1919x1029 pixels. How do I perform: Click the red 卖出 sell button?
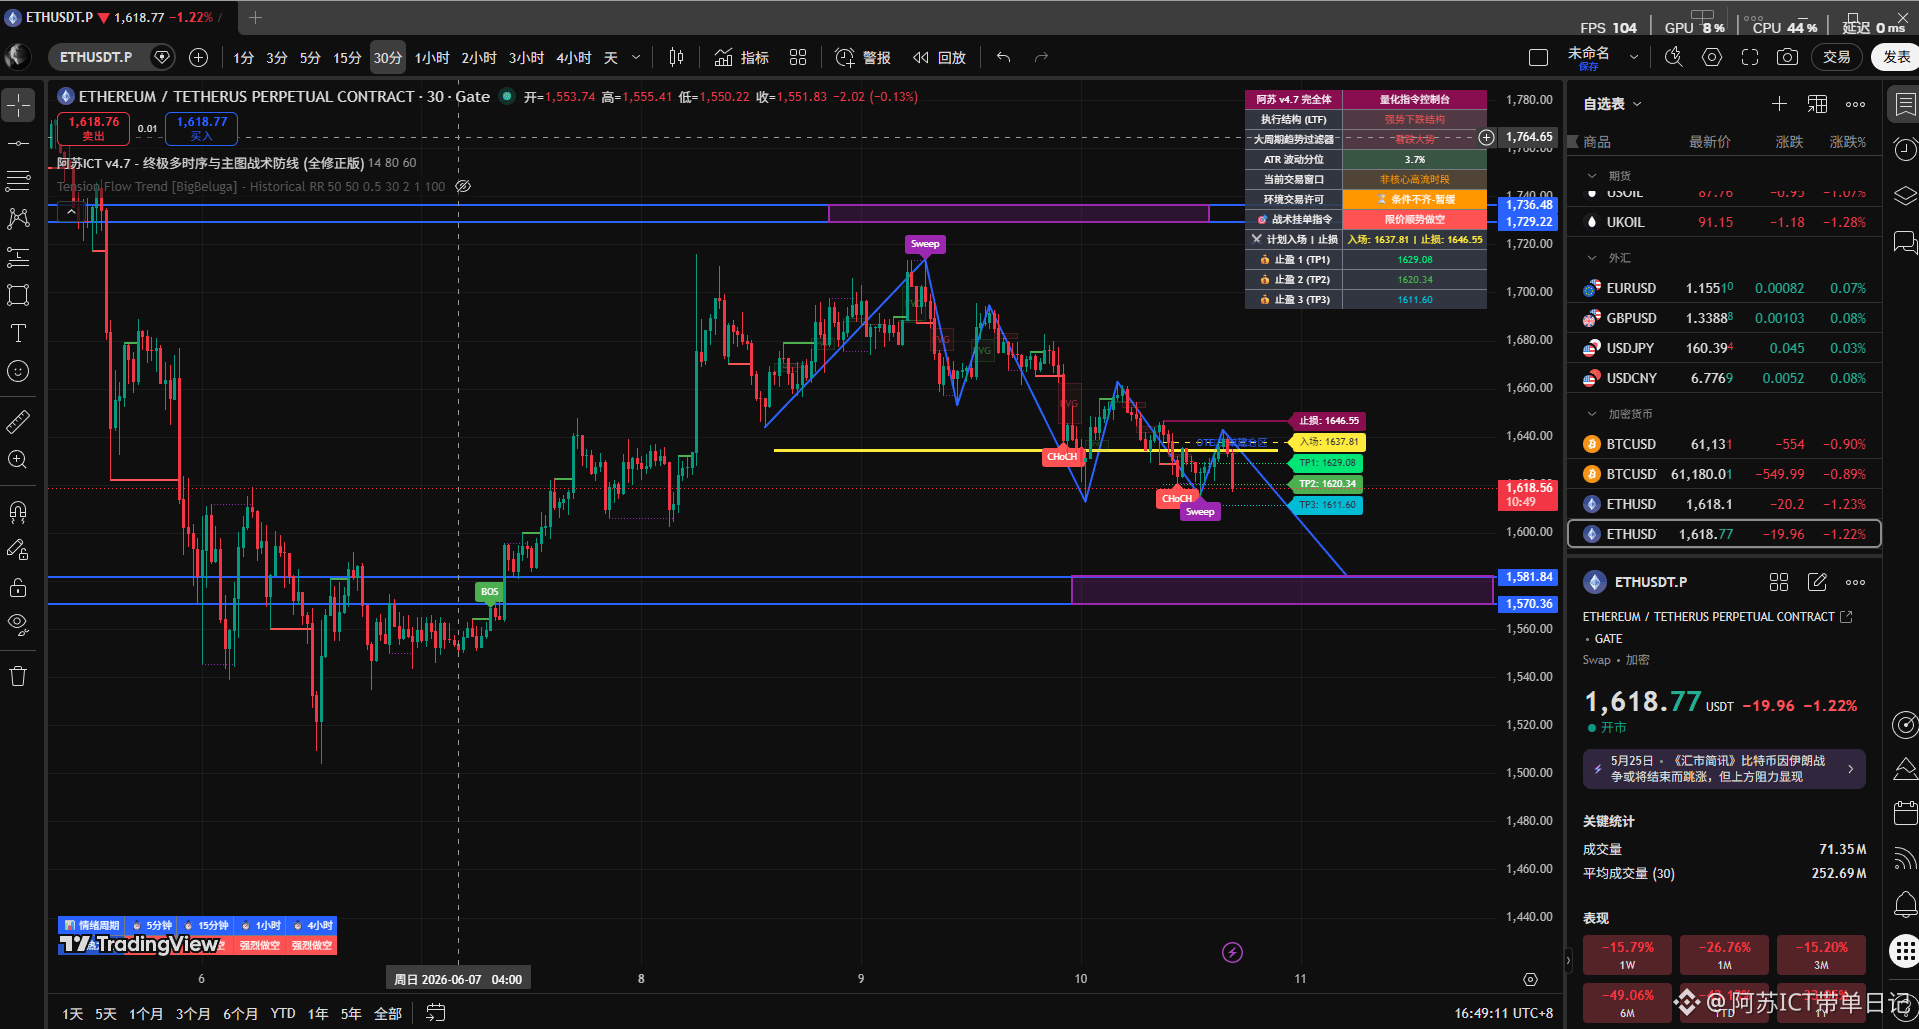(93, 128)
